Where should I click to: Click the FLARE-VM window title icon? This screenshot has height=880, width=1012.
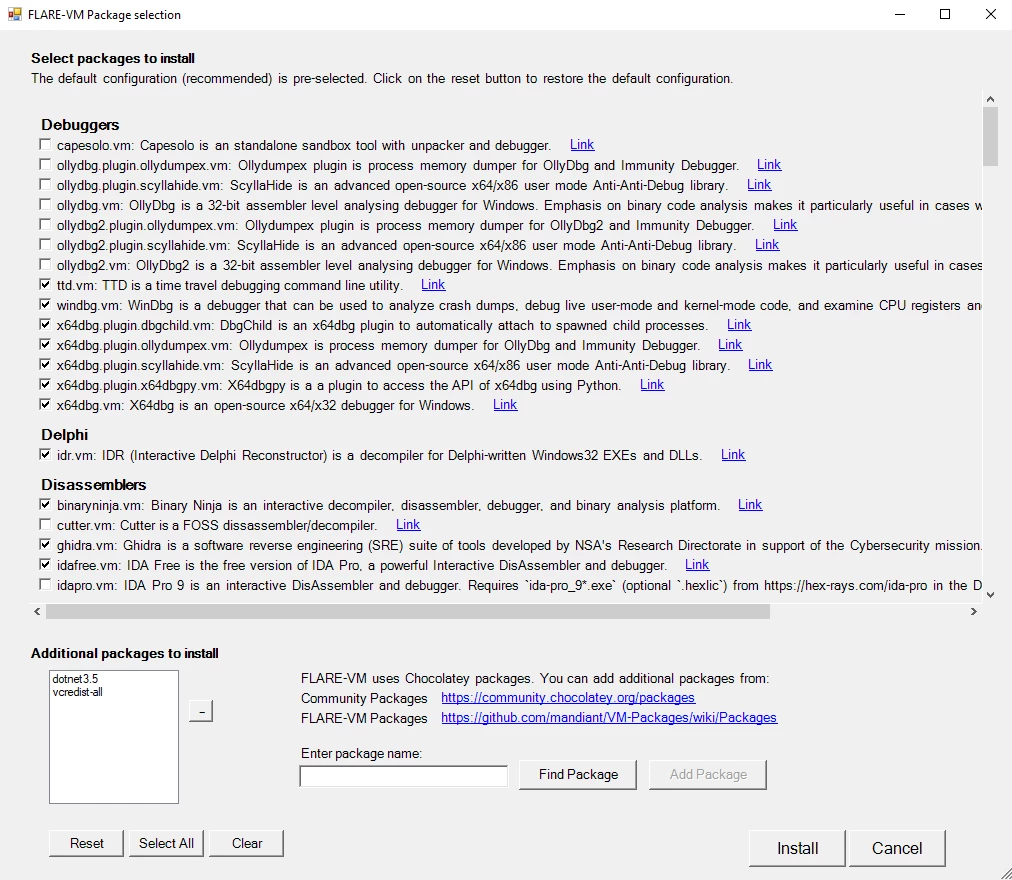pos(14,14)
